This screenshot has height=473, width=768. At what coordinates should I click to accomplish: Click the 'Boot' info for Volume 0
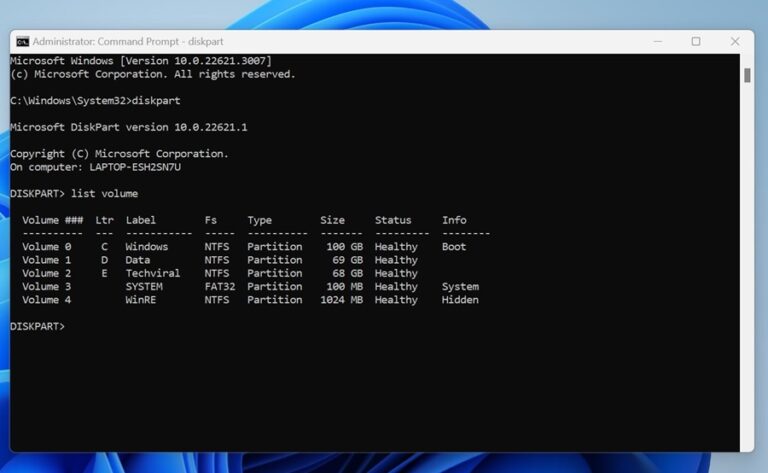[454, 246]
